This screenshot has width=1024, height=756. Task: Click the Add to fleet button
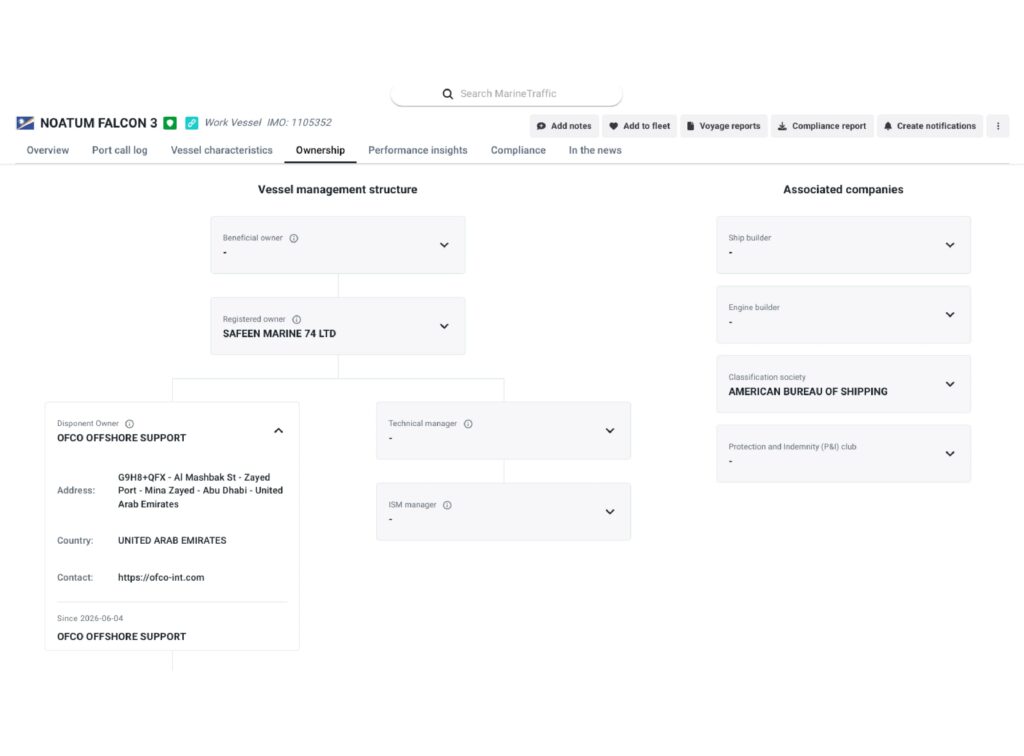(x=639, y=126)
